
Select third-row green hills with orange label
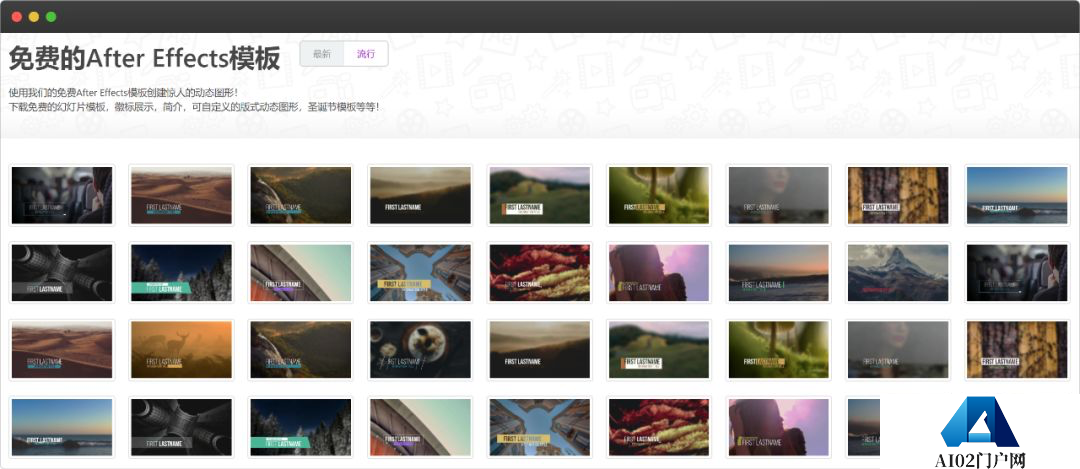[x=659, y=349]
